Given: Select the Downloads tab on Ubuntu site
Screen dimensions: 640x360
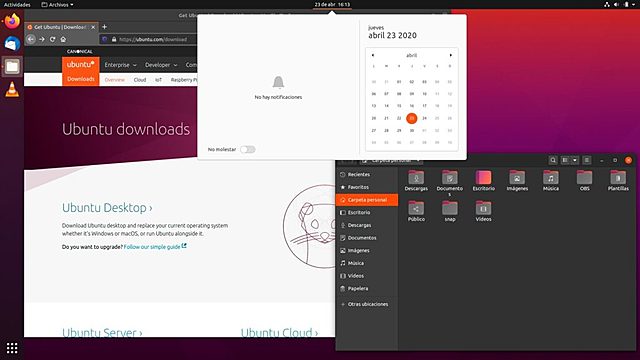Looking at the screenshot, I should tap(81, 79).
